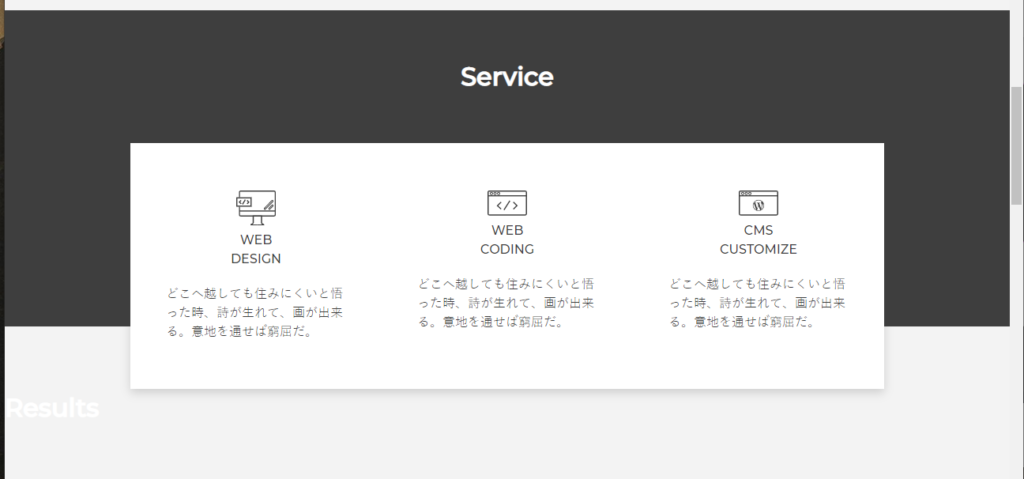Click the code brackets inside the Web Coding icon

(x=507, y=206)
